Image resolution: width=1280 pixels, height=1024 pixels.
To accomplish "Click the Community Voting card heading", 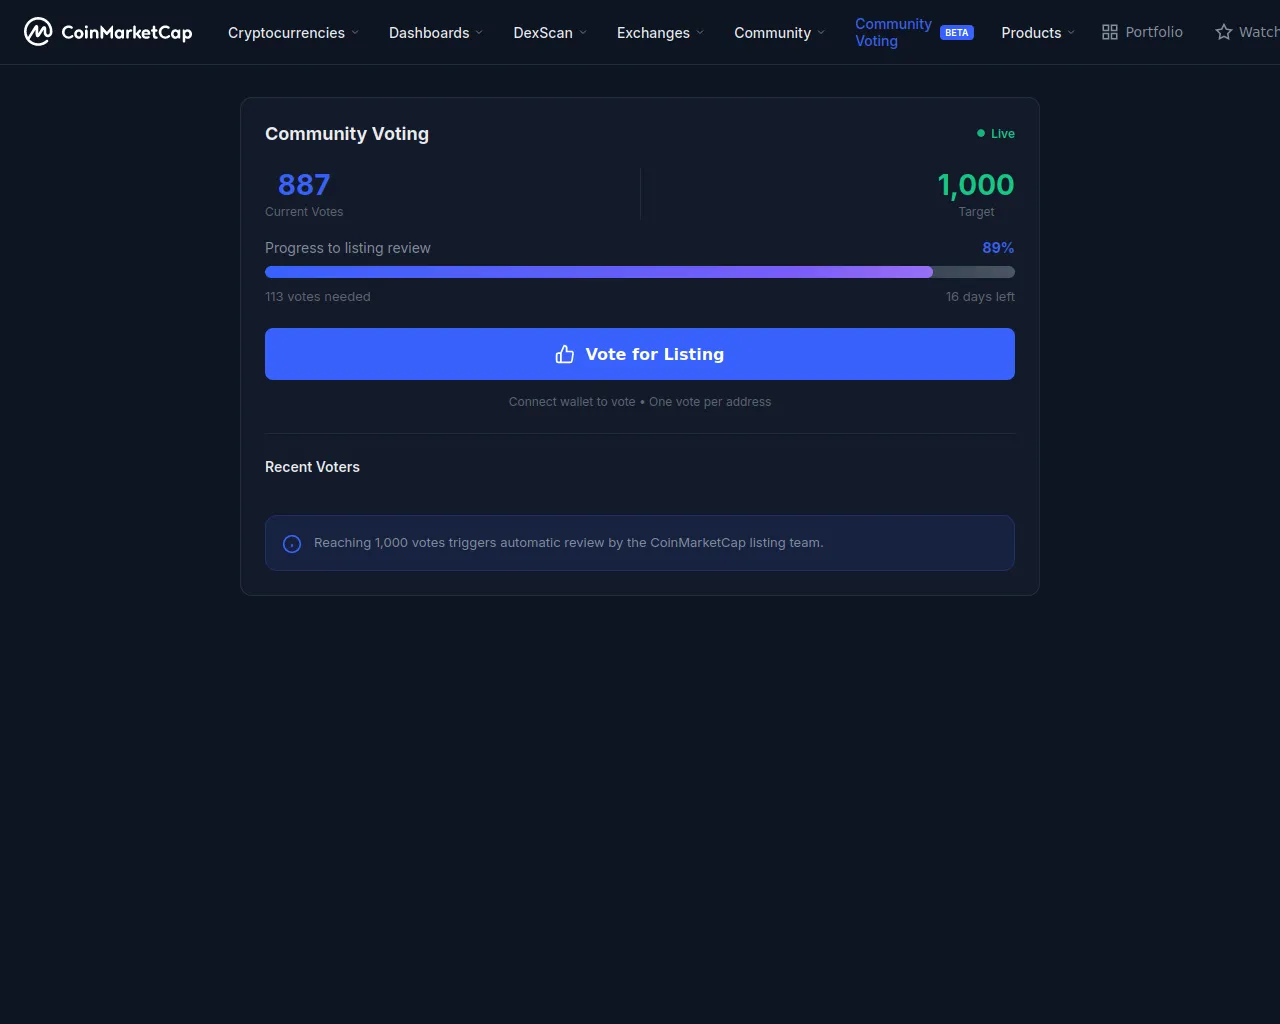I will [347, 134].
